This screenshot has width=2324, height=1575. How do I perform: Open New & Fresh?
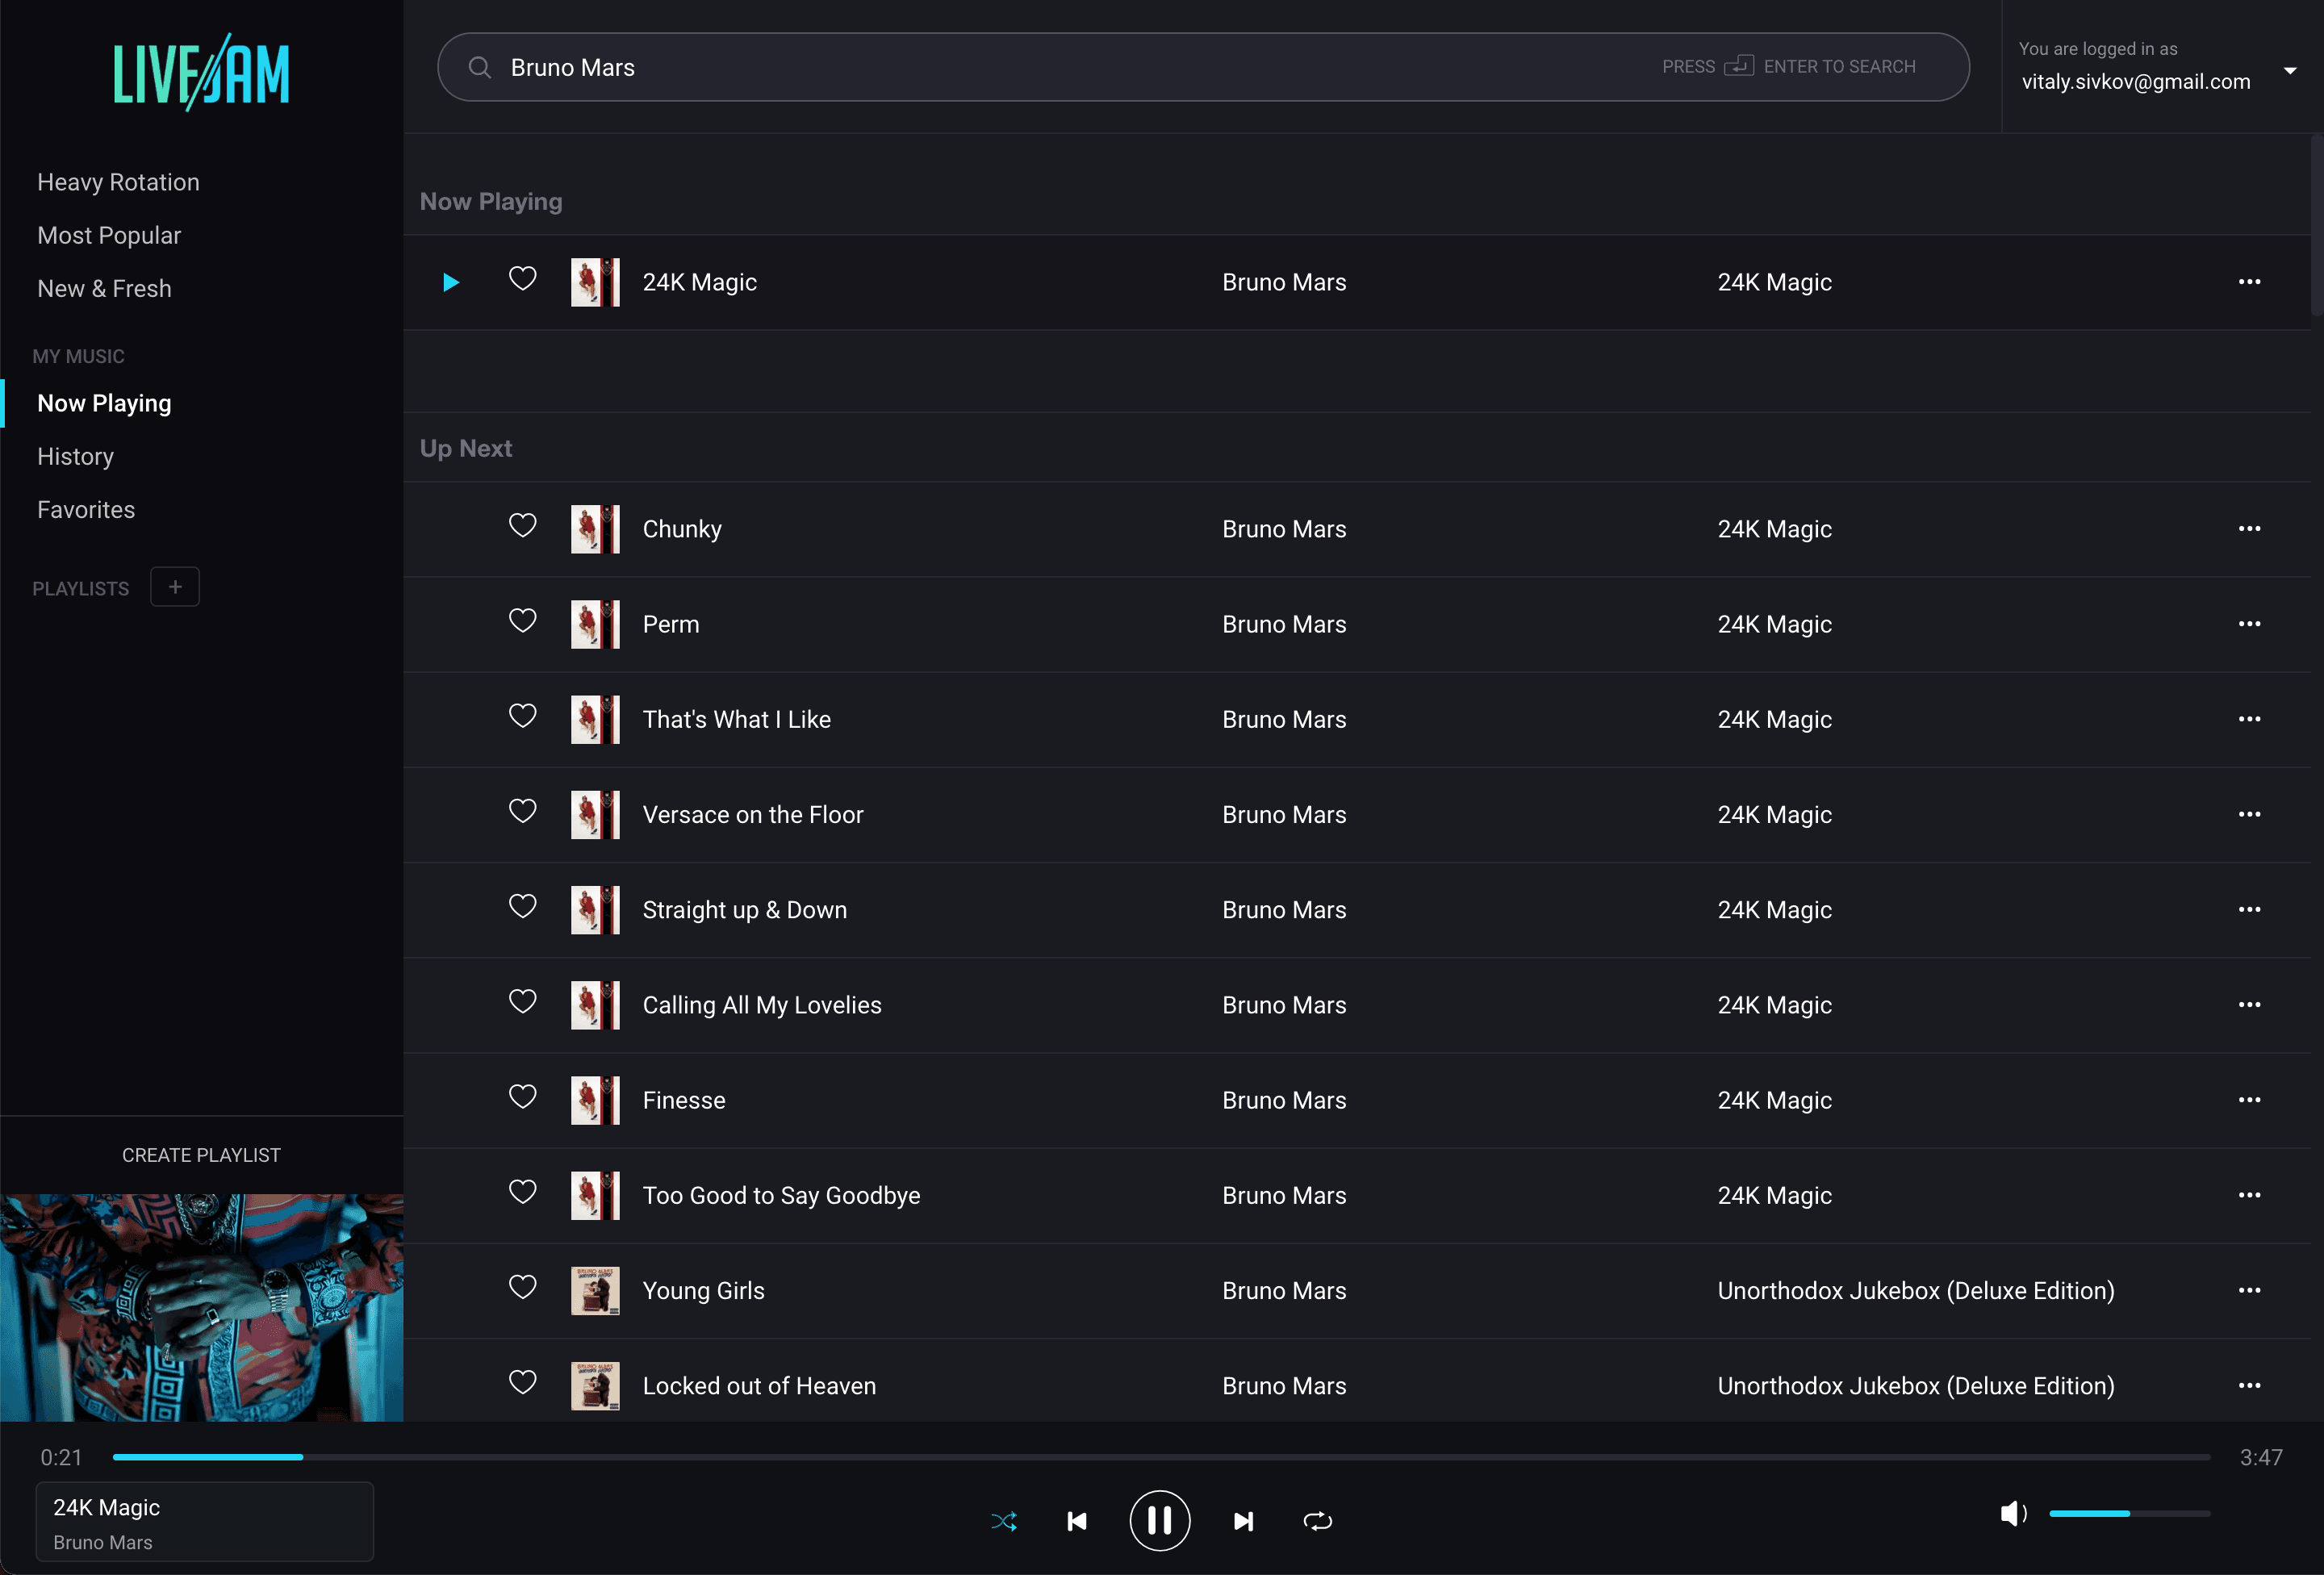[105, 288]
